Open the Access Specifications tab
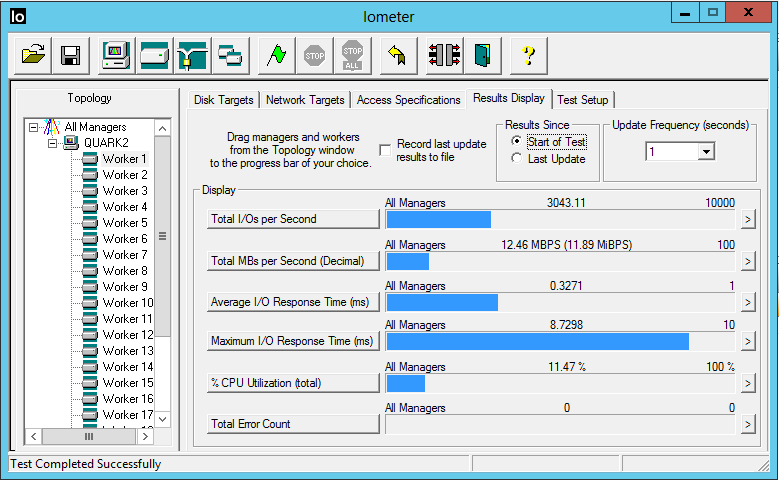Viewport: 779px width, 482px height. coord(408,100)
